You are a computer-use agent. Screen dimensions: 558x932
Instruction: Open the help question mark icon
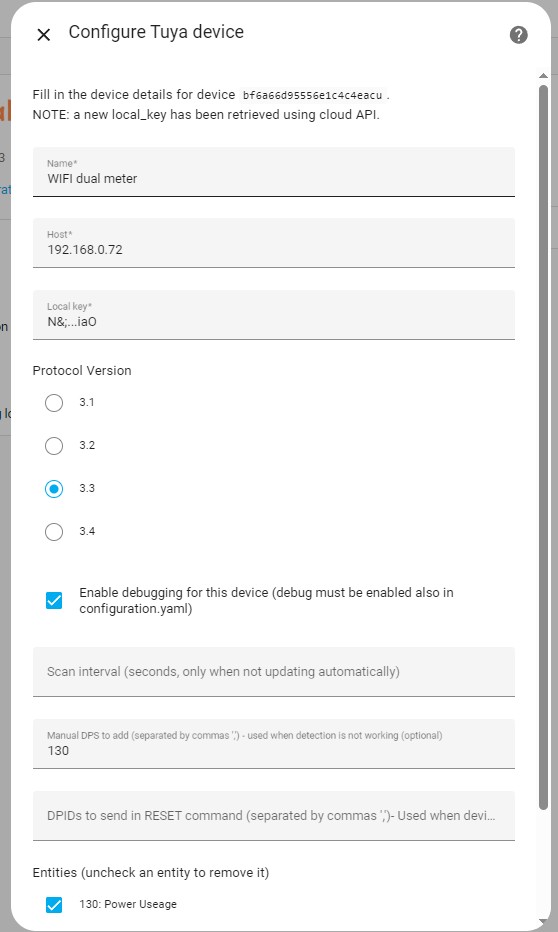[519, 35]
